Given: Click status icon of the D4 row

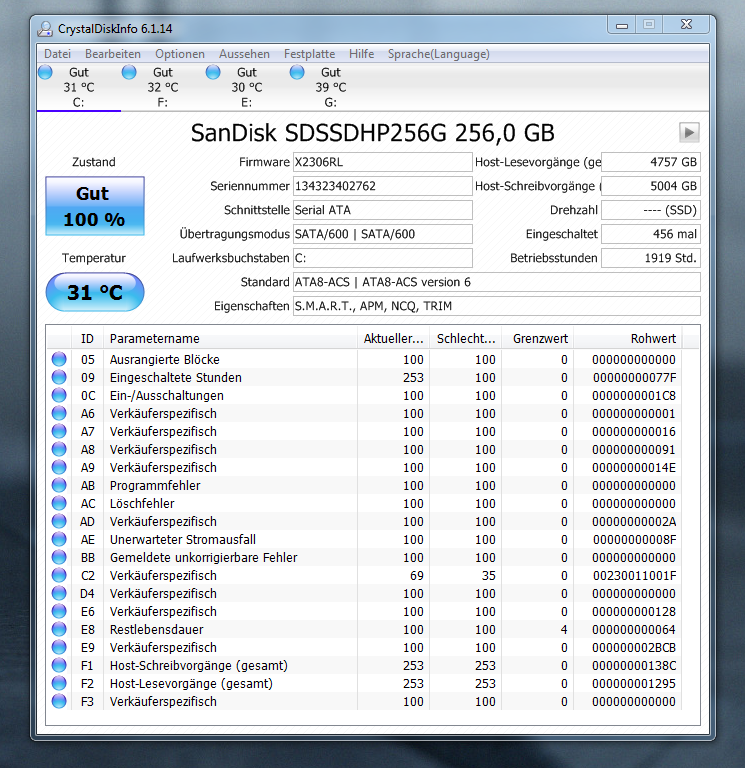Looking at the screenshot, I should (x=59, y=594).
